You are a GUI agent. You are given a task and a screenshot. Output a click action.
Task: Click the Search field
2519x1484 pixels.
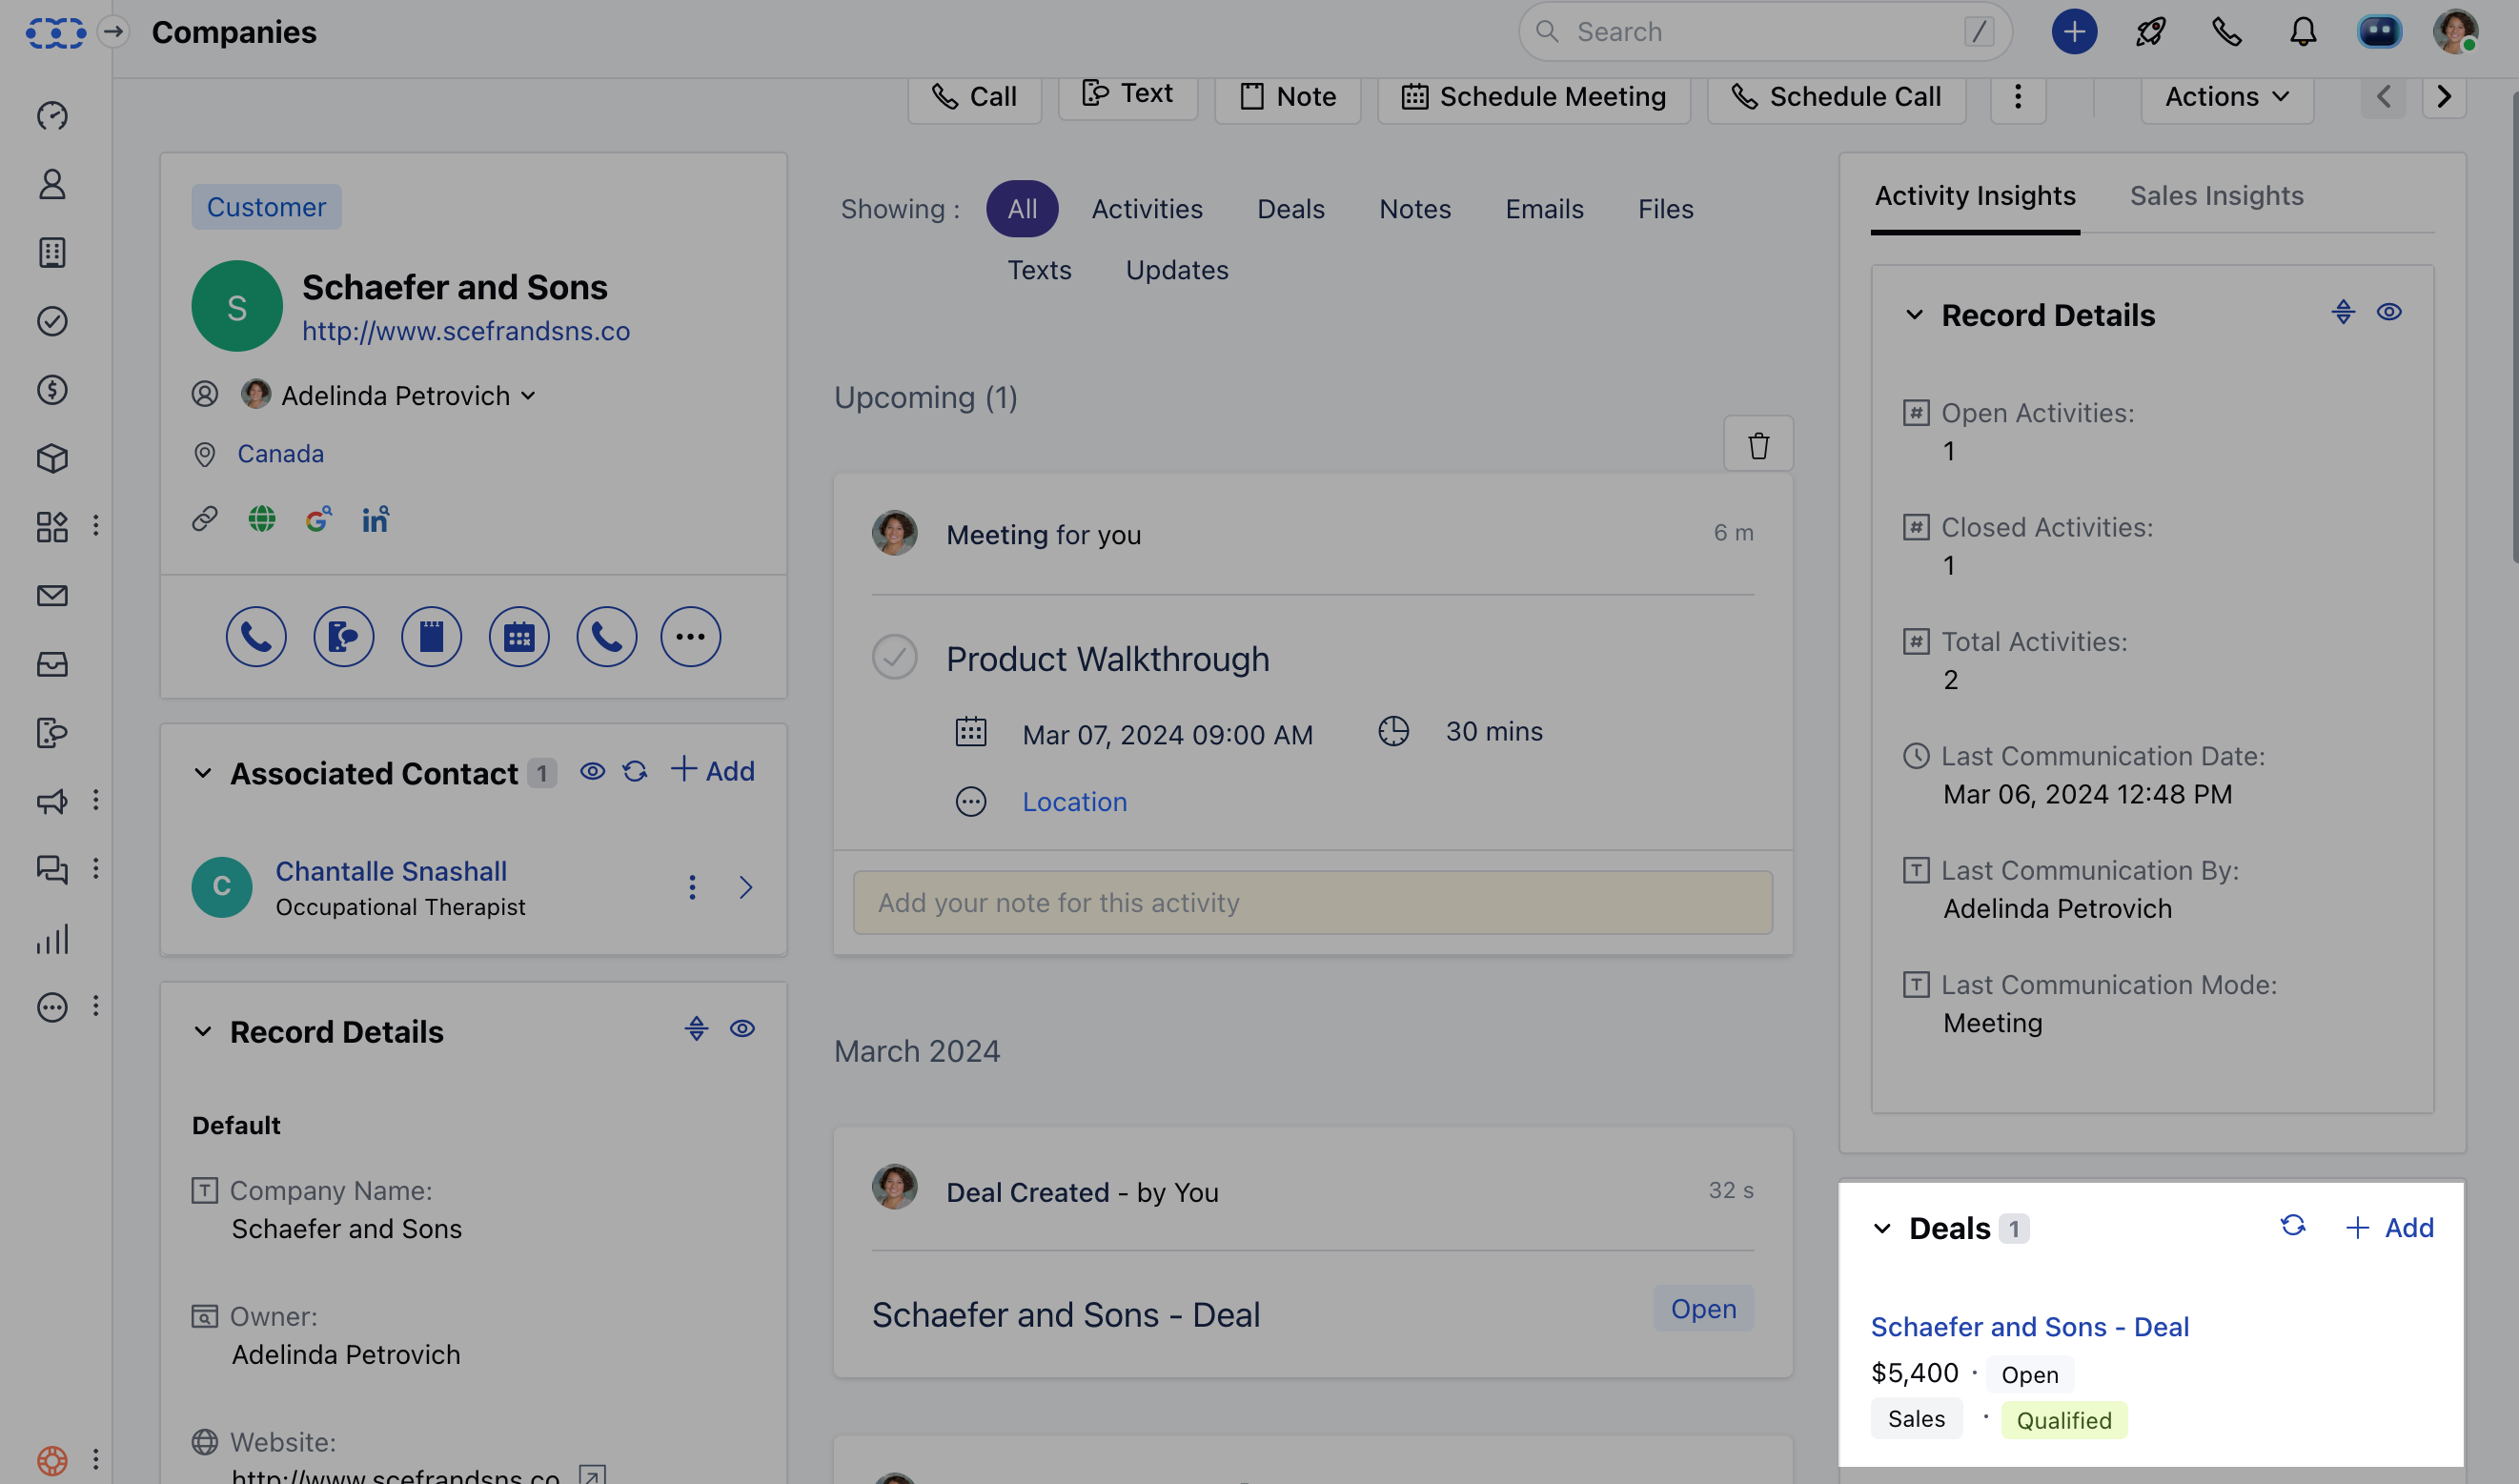click(x=1765, y=32)
